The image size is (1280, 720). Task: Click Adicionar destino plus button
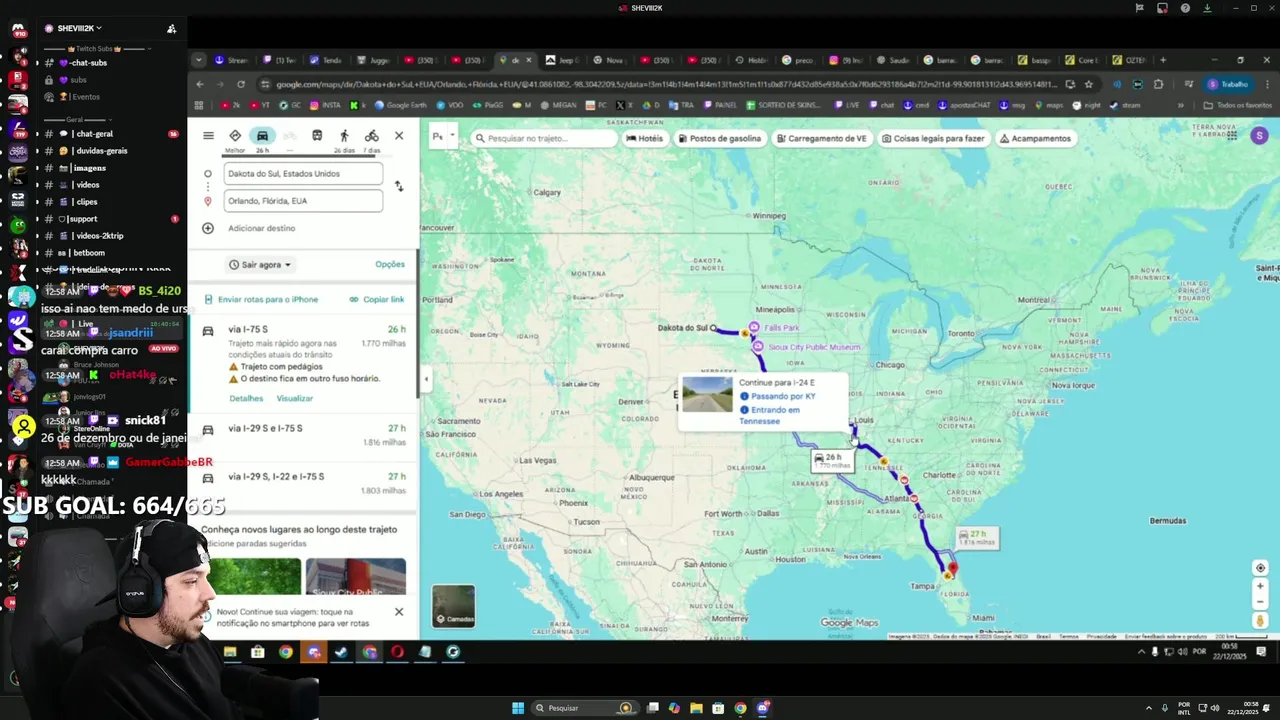click(x=208, y=228)
